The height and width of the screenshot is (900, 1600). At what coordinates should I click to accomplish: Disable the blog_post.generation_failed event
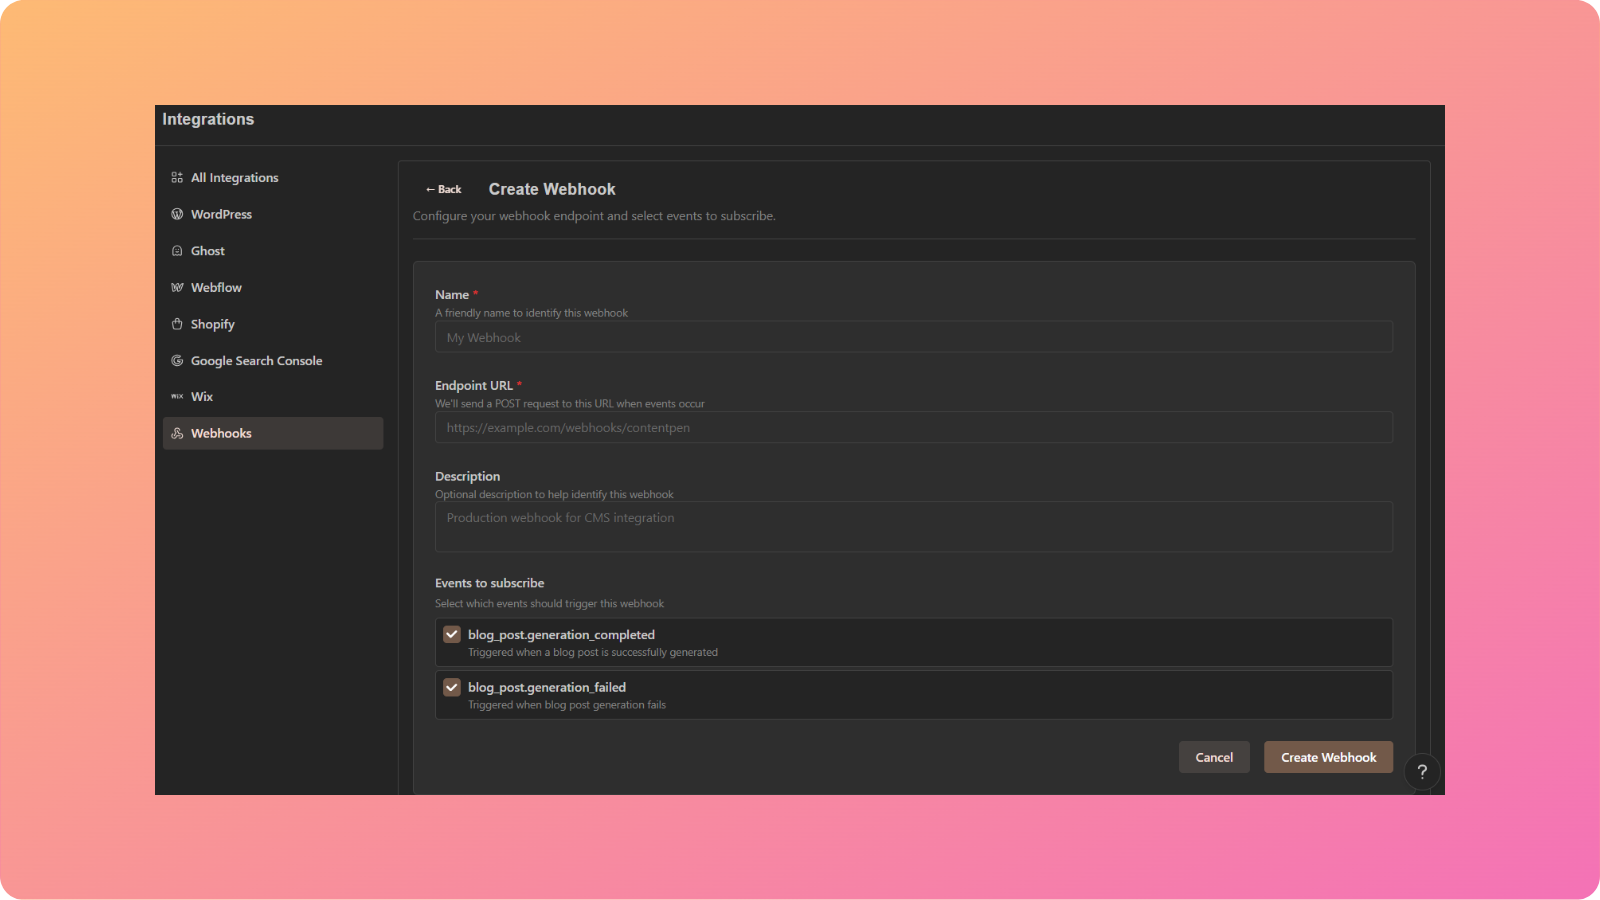(x=451, y=687)
